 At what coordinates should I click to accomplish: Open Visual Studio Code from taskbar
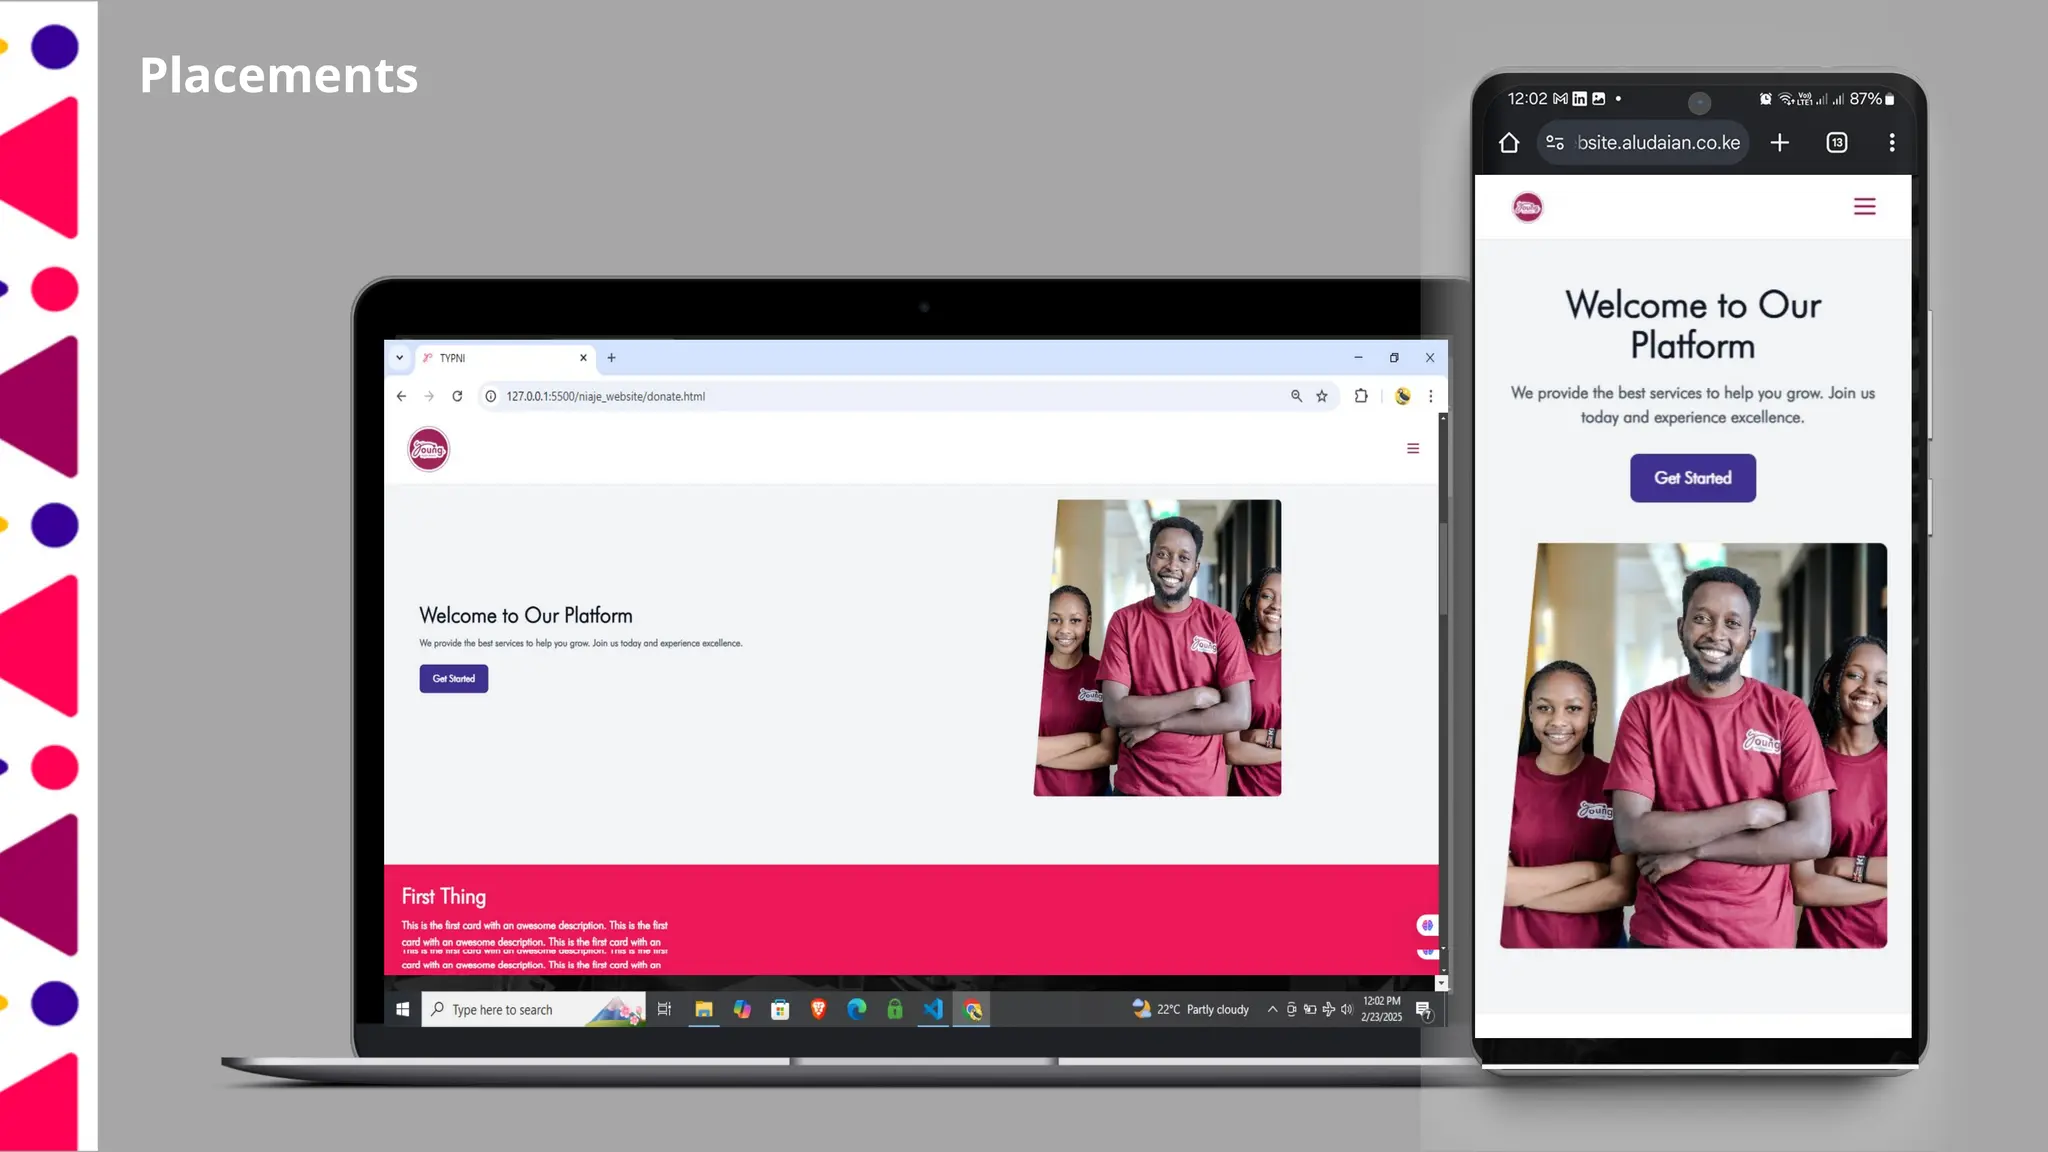933,1009
